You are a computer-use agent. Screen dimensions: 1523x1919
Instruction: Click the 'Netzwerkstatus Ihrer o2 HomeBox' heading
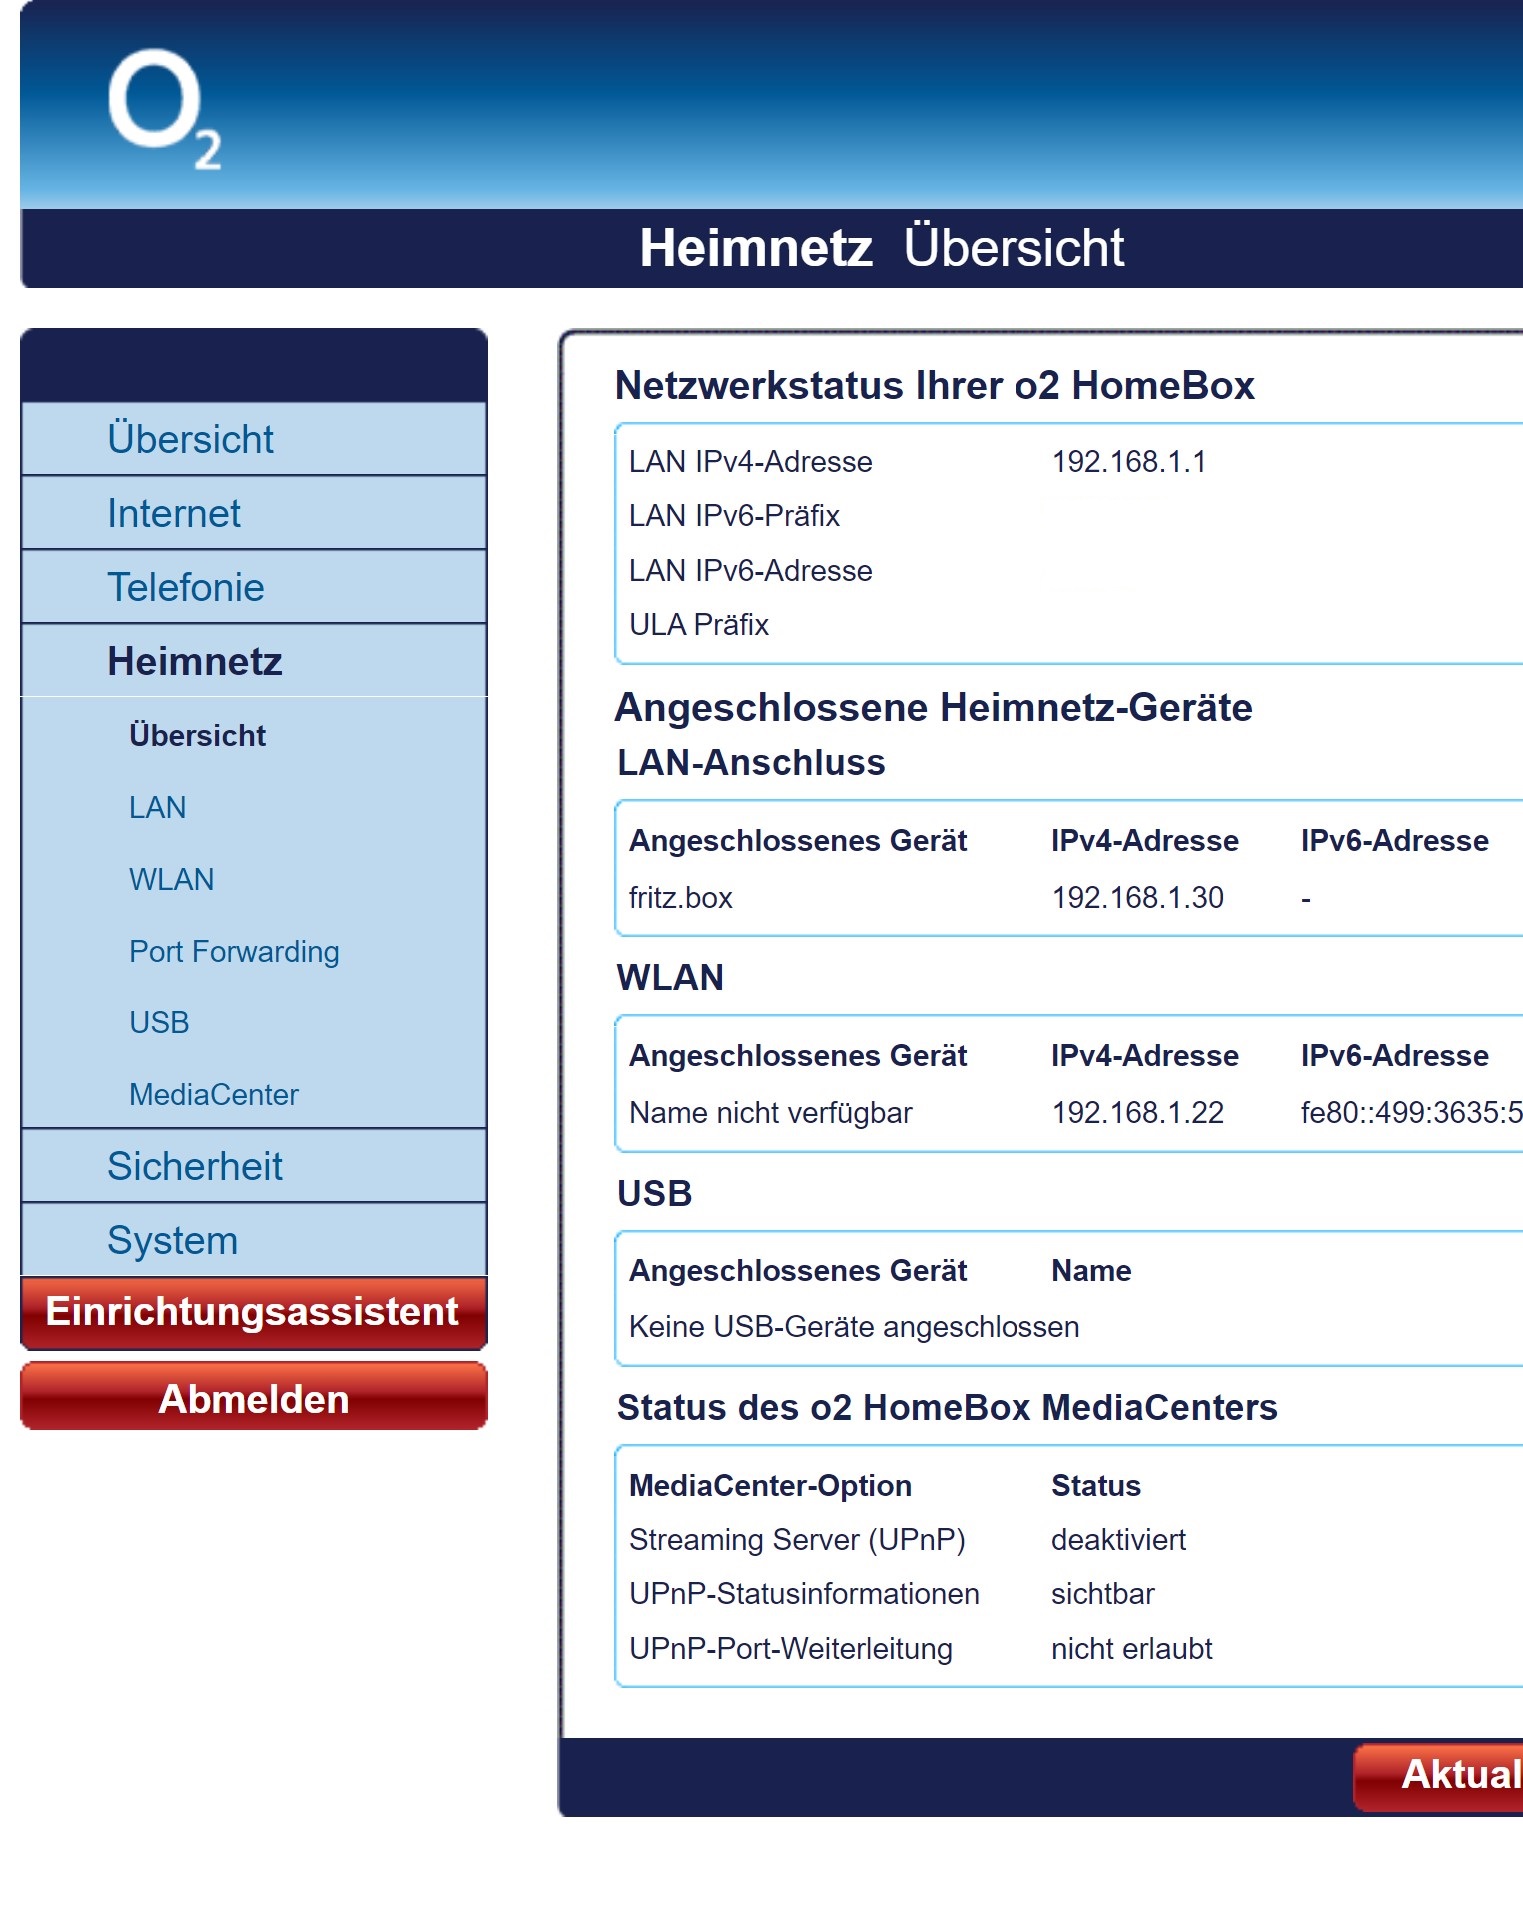(934, 386)
